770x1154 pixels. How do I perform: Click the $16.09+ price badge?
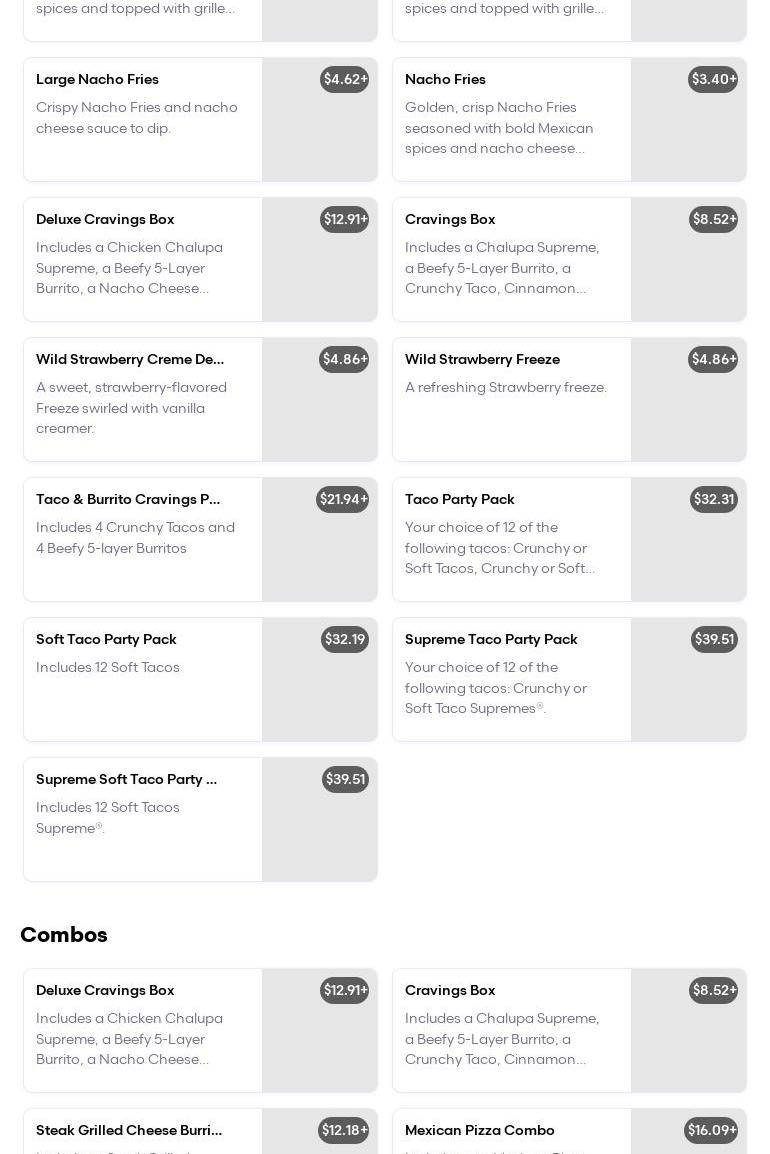(x=712, y=1130)
